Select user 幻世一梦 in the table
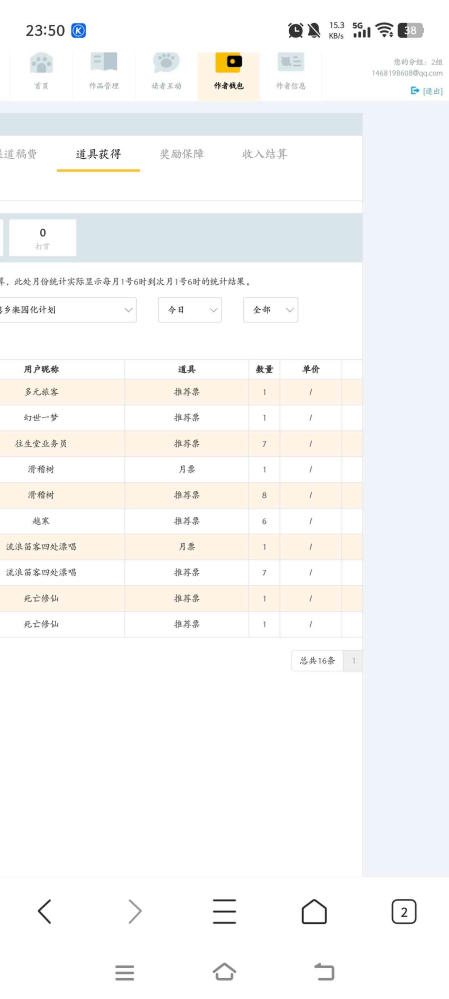This screenshot has height=999, width=449. coord(41,418)
